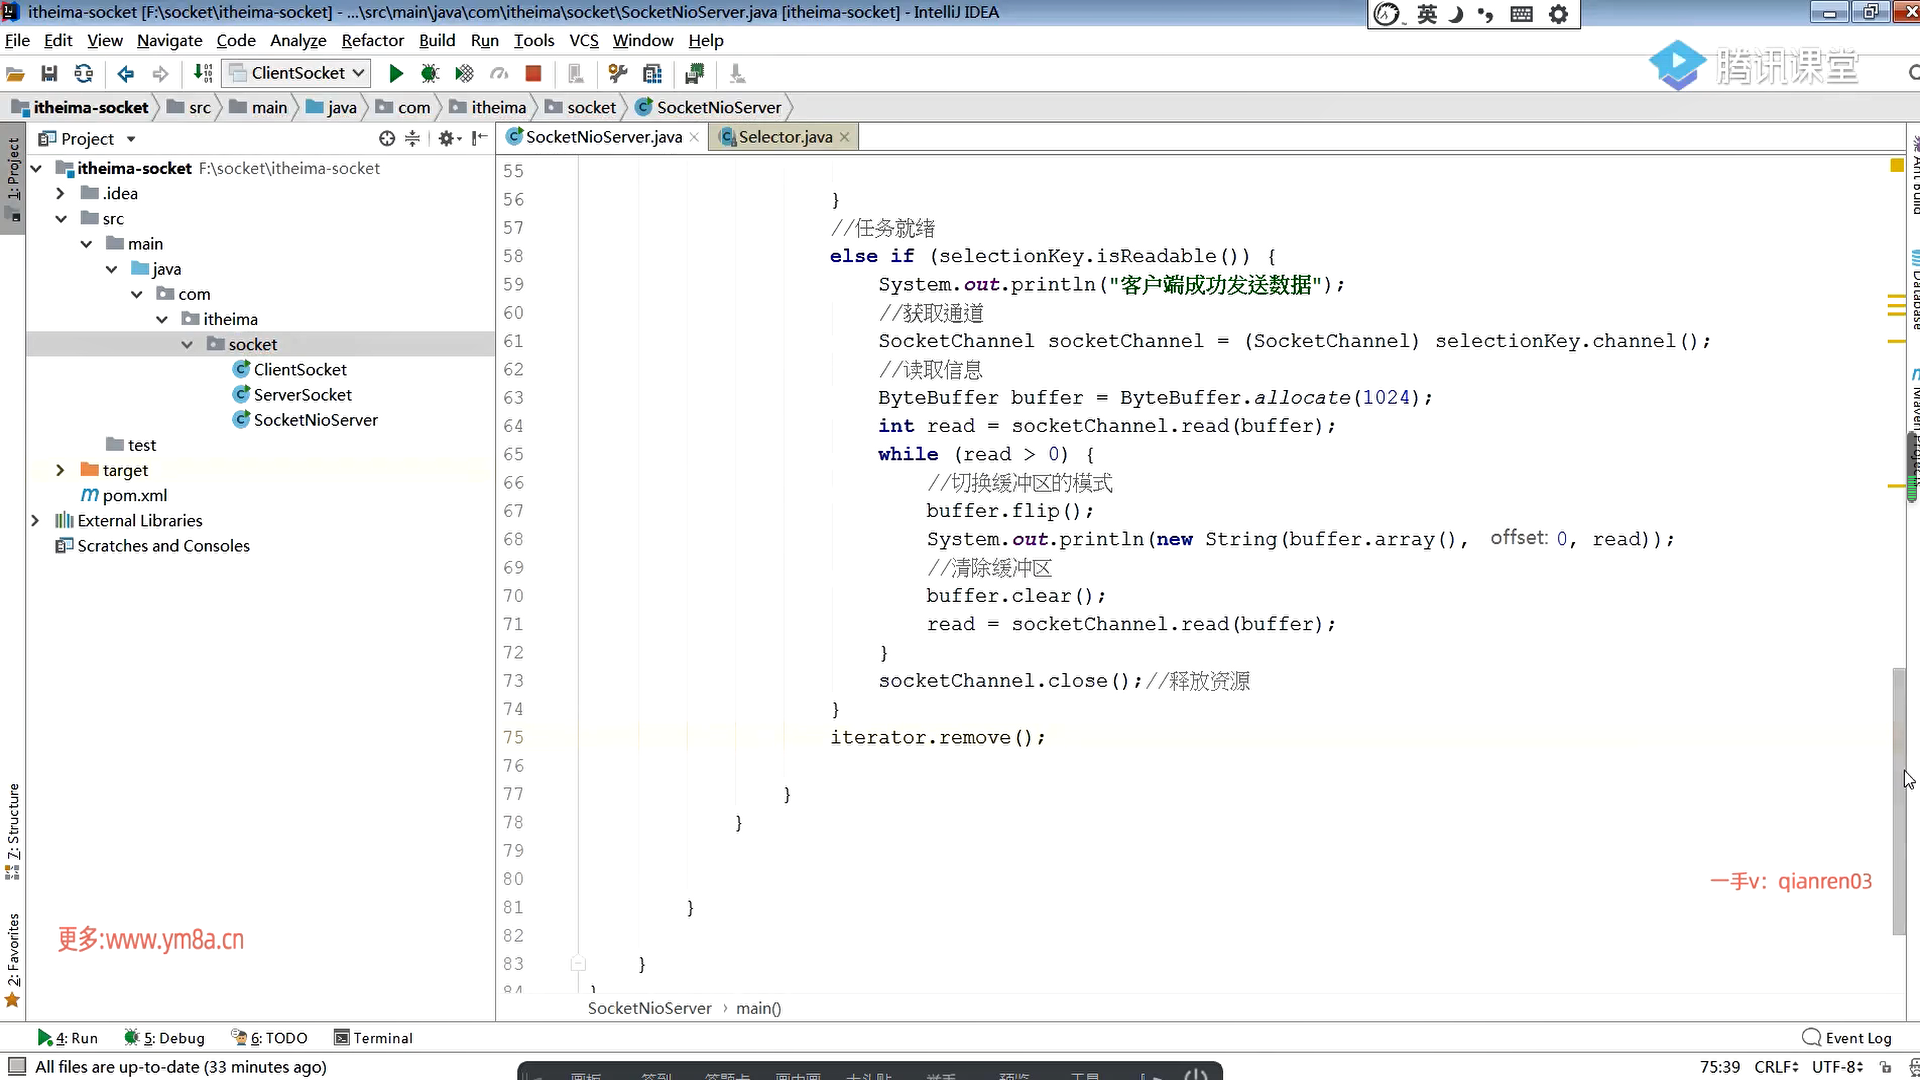Collapse all with the Project panel collapse icon
Viewport: 1920px width, 1080px height.
(412, 138)
